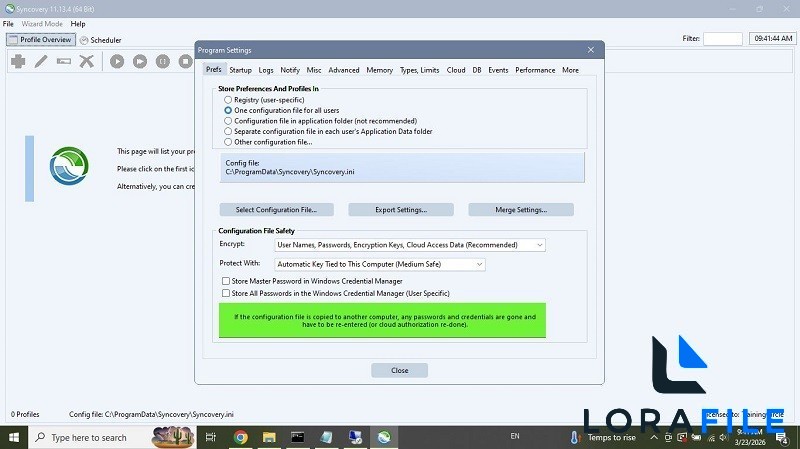Open the notification center icon
The width and height of the screenshot is (800, 449).
(x=781, y=437)
